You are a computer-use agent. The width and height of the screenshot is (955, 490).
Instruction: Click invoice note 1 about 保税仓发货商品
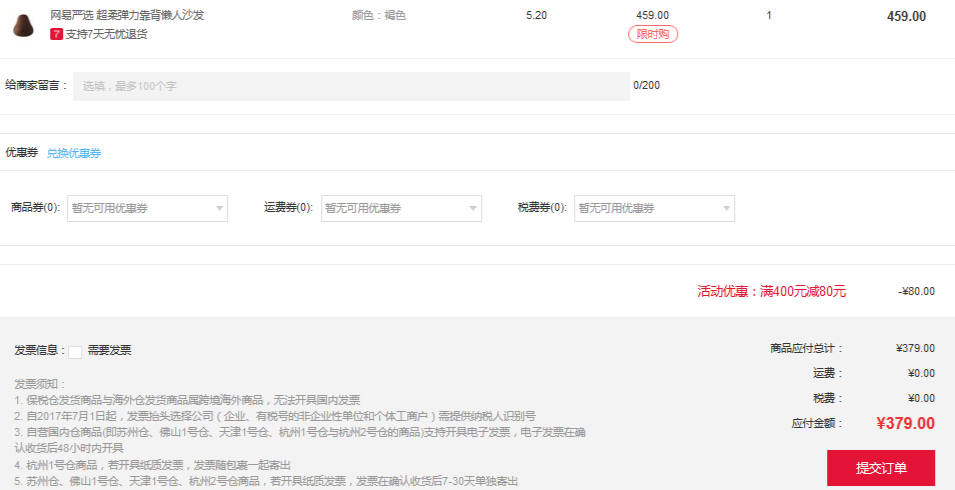[x=188, y=400]
